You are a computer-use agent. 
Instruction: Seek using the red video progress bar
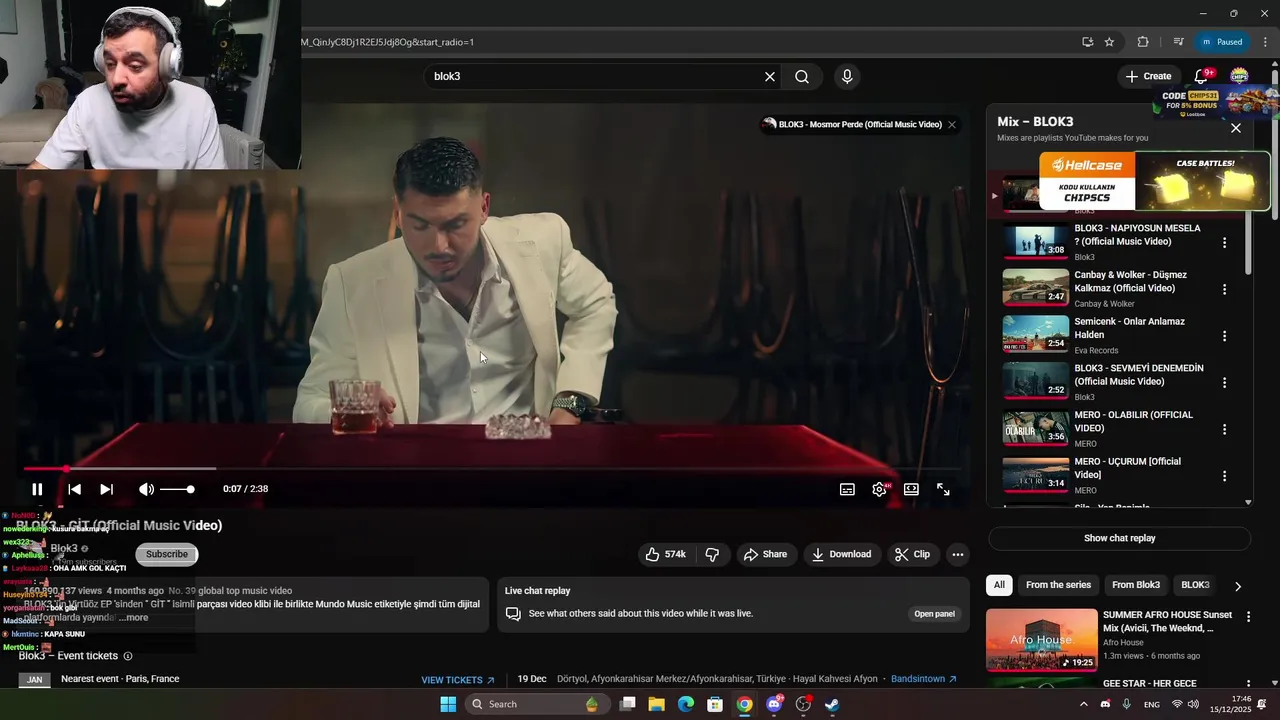492,468
